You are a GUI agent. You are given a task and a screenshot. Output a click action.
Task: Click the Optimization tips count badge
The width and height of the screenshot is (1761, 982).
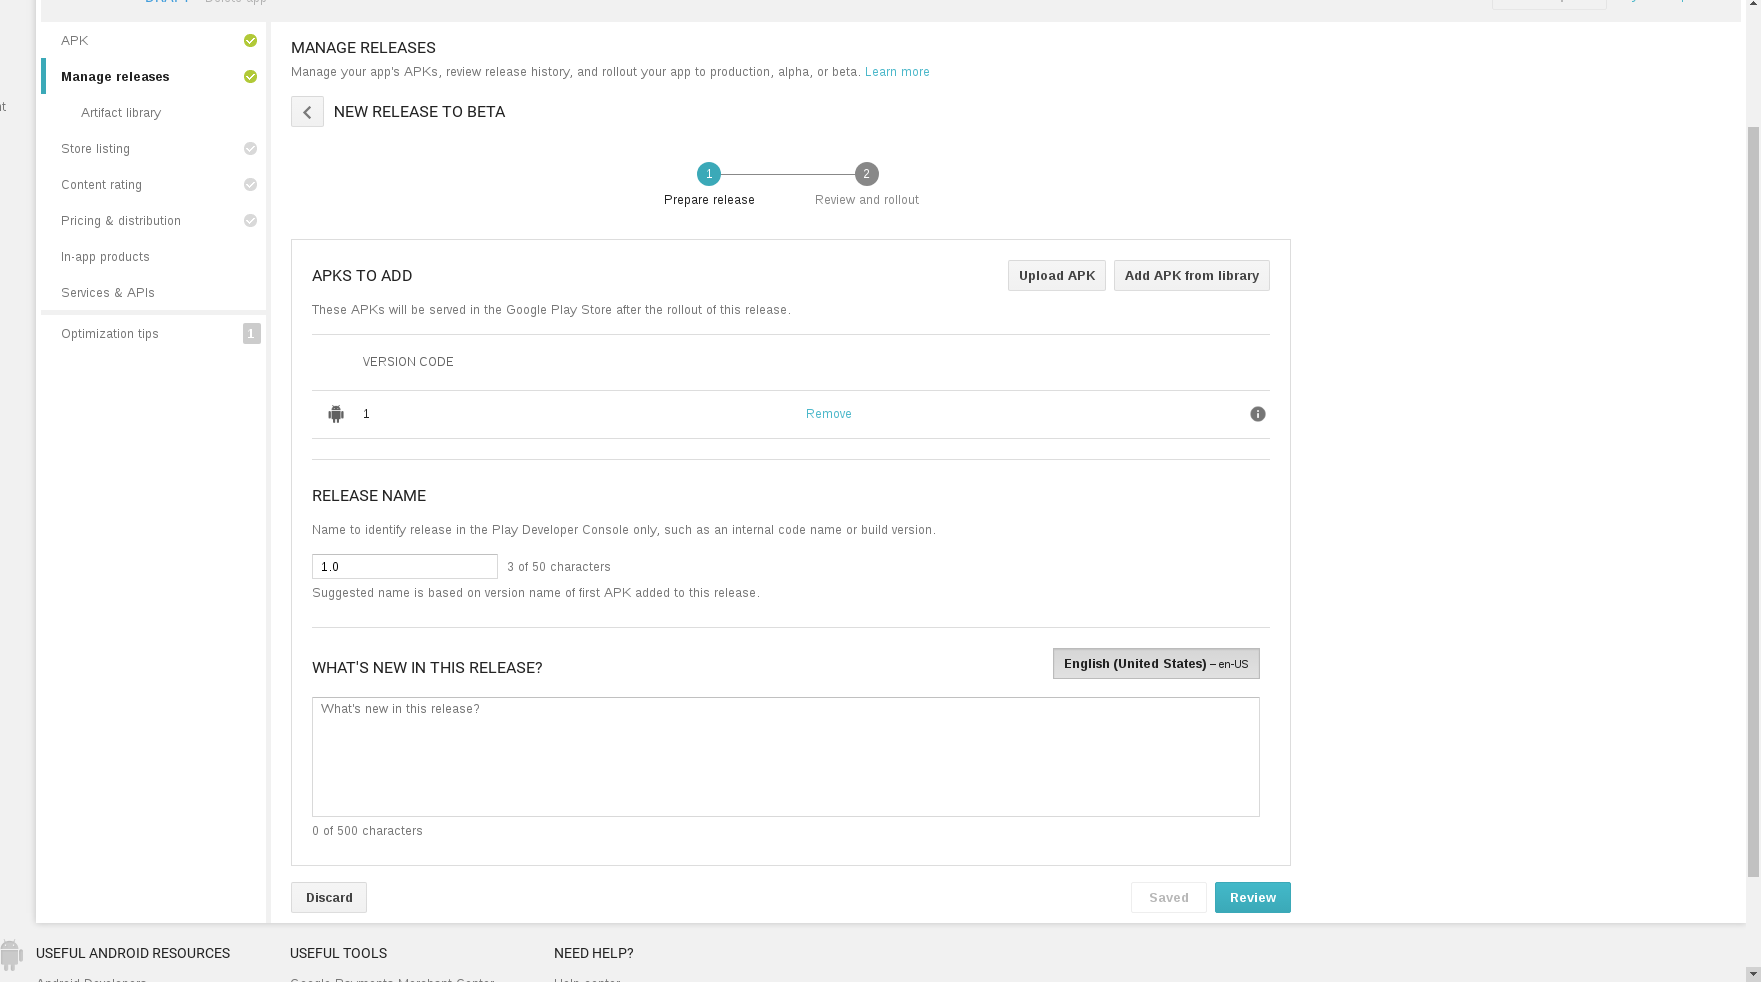251,334
